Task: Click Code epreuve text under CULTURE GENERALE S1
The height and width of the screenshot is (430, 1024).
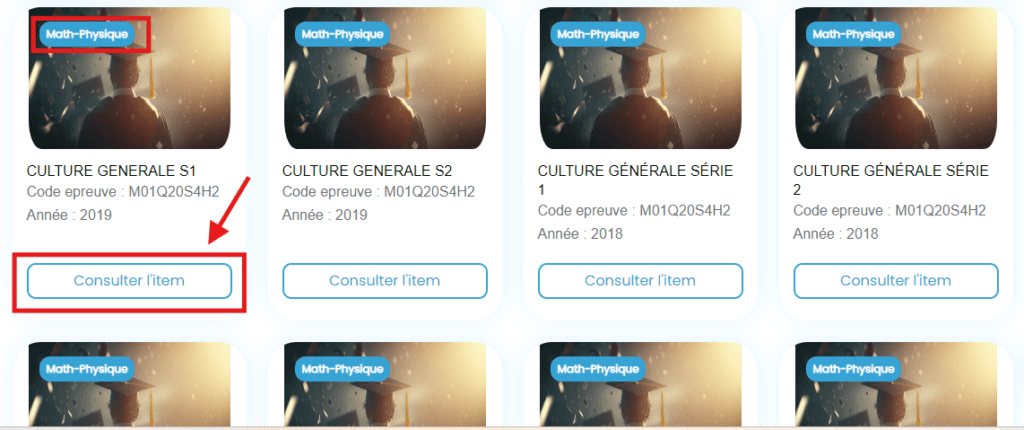Action: (x=122, y=192)
